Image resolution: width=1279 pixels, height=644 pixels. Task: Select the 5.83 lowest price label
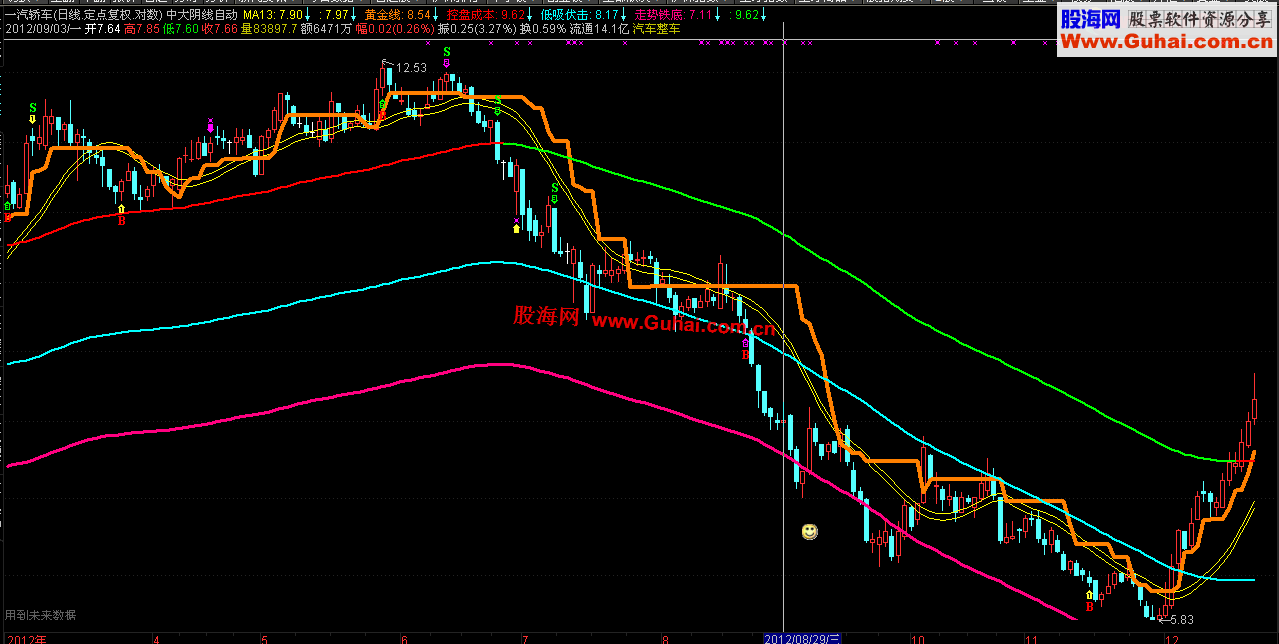(1181, 620)
